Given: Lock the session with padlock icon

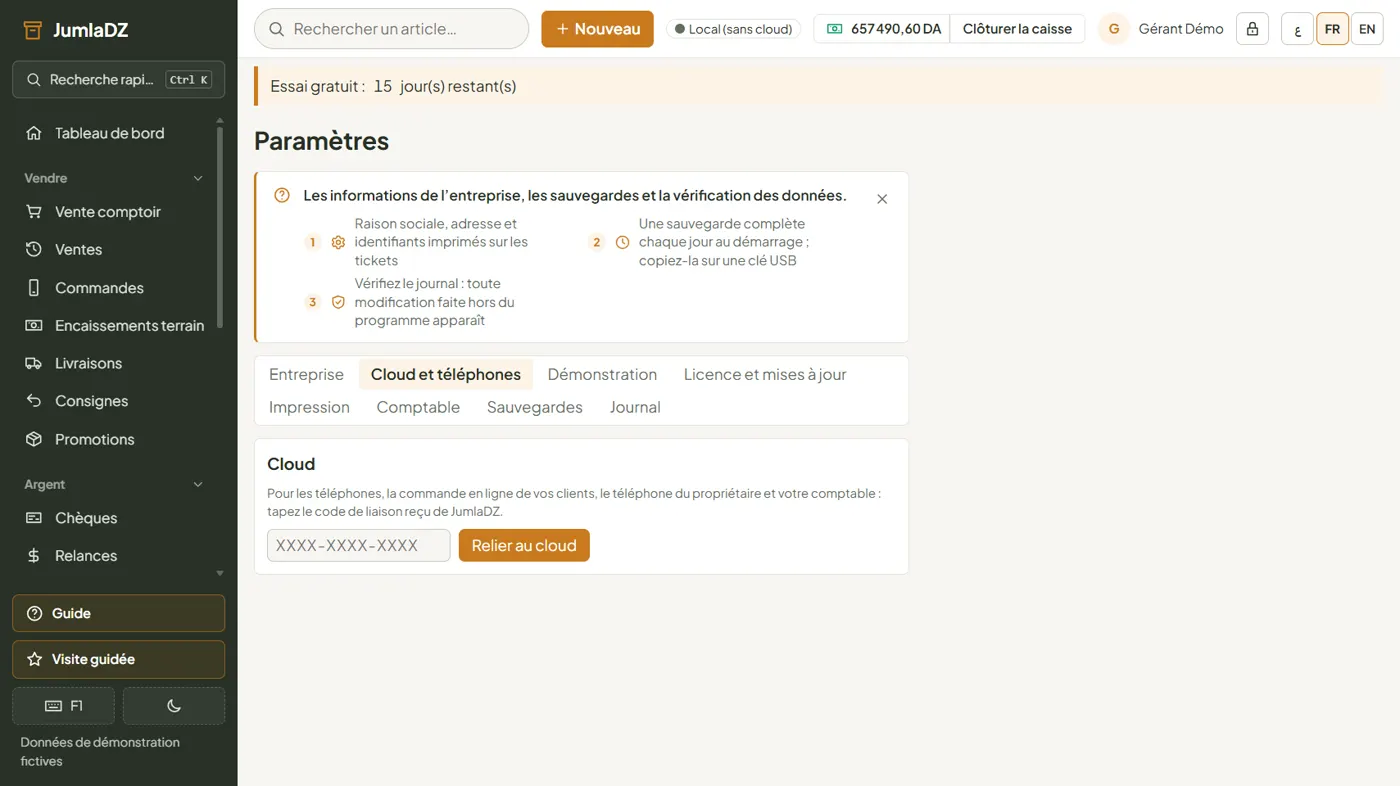Looking at the screenshot, I should [x=1252, y=29].
